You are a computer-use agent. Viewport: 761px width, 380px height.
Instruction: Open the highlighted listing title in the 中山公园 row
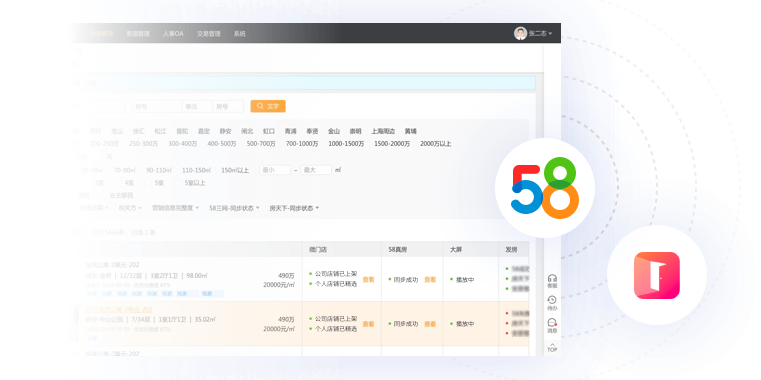pyautogui.click(x=119, y=310)
